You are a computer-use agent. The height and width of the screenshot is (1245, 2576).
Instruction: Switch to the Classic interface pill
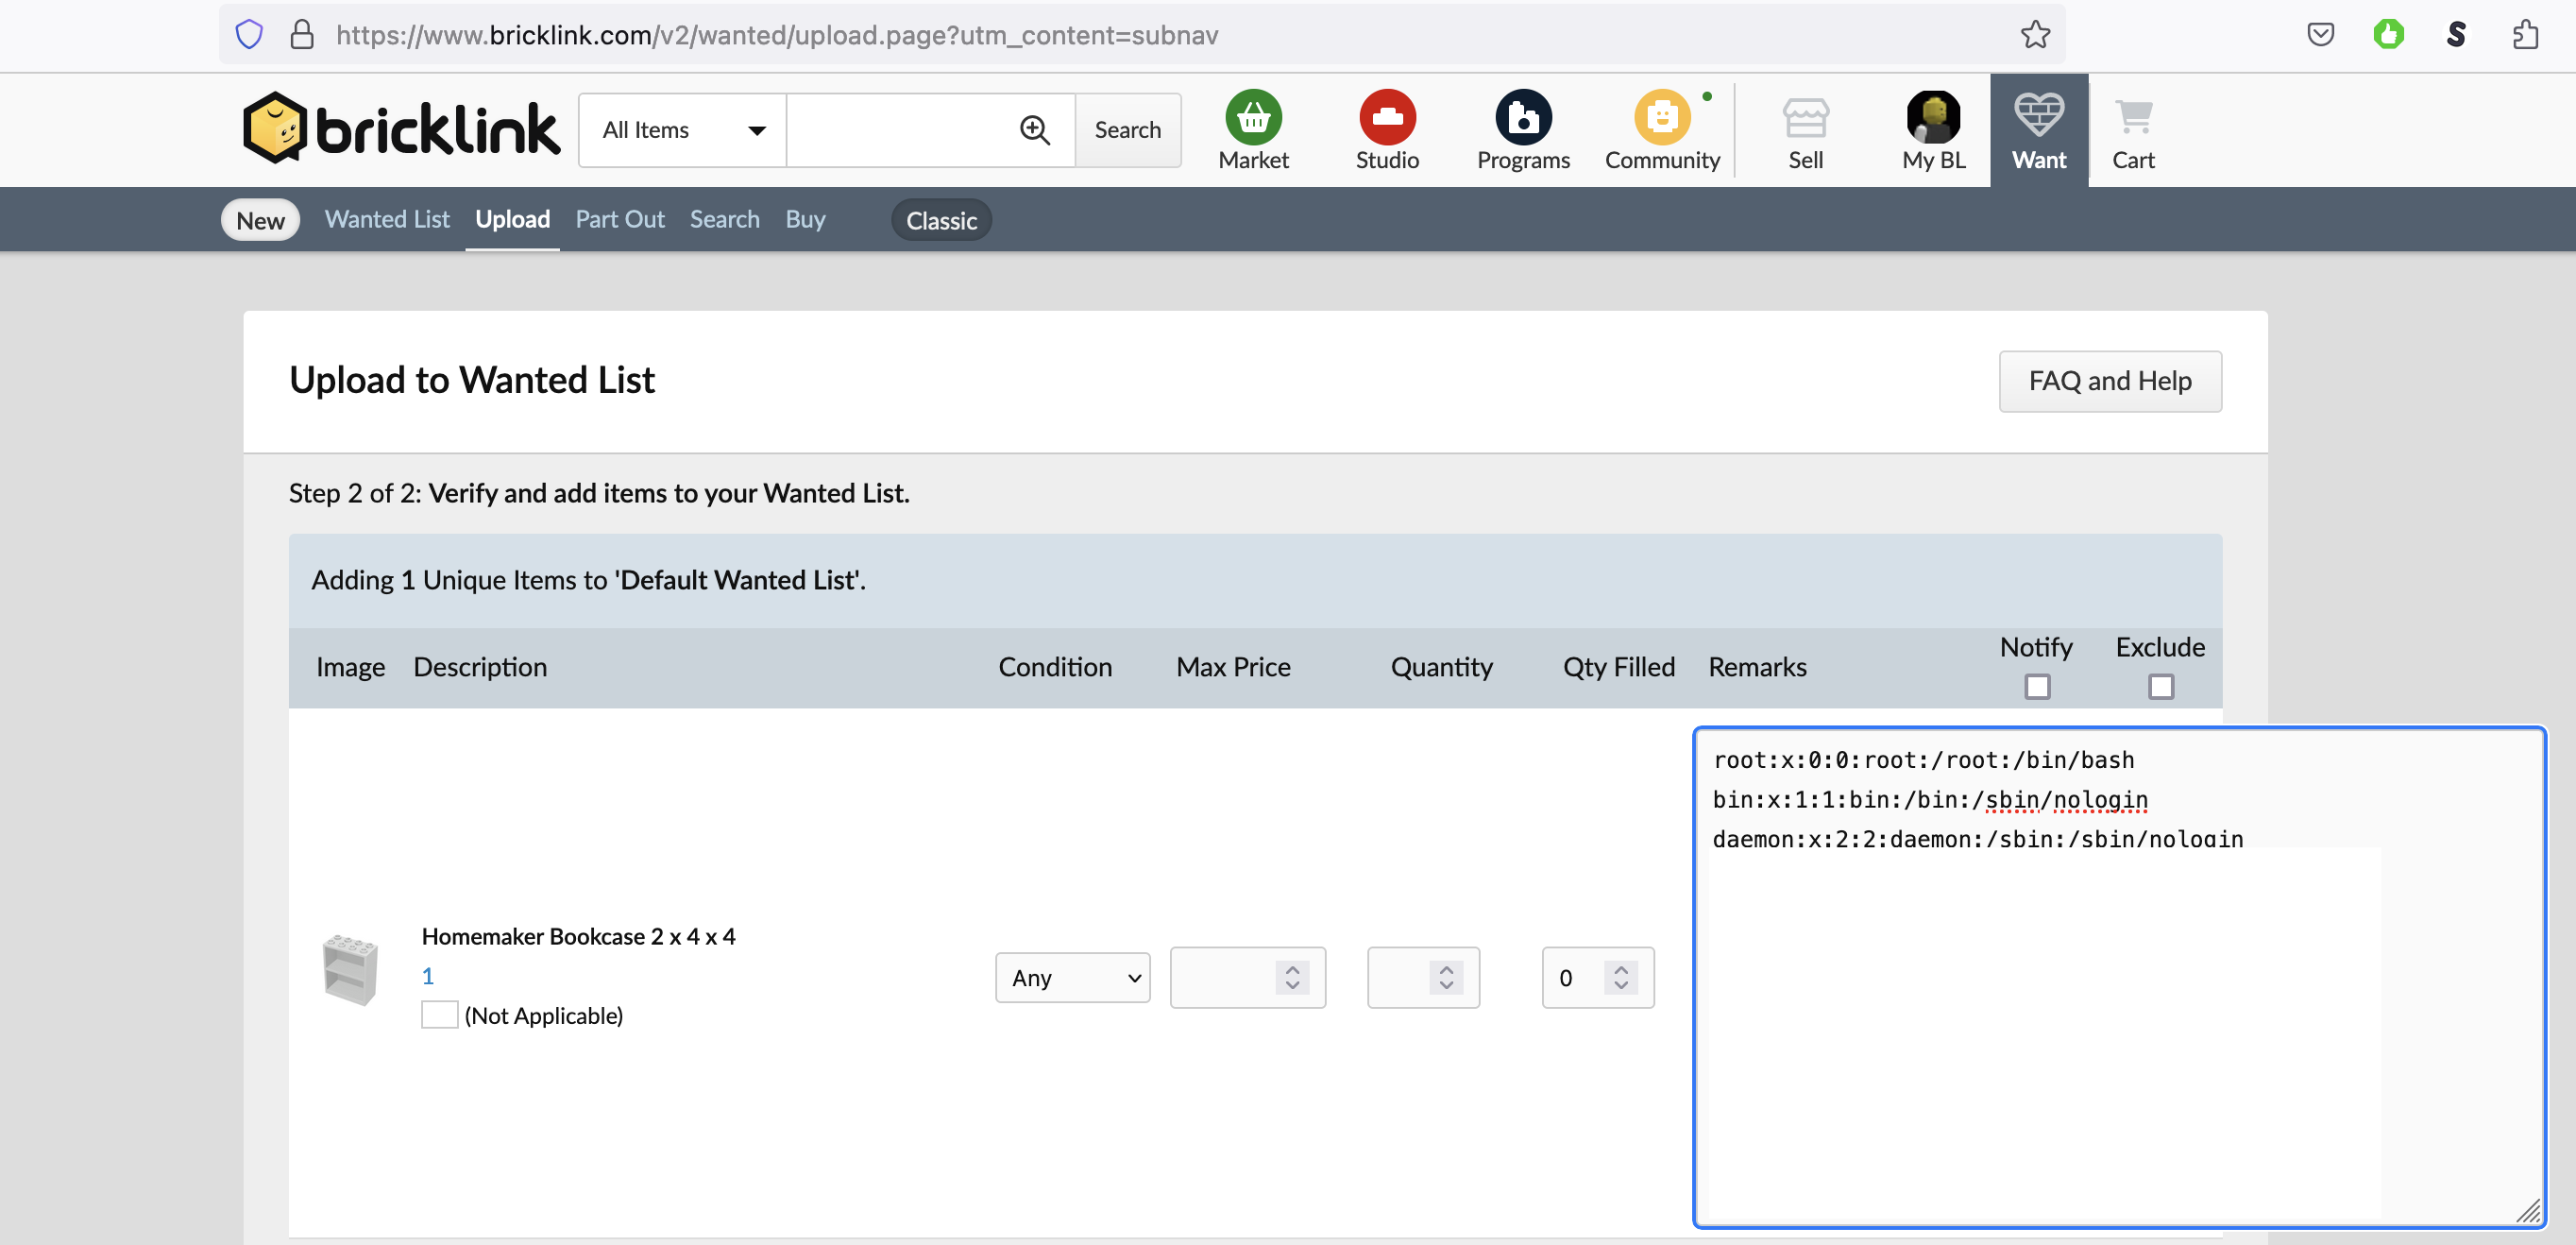click(941, 220)
